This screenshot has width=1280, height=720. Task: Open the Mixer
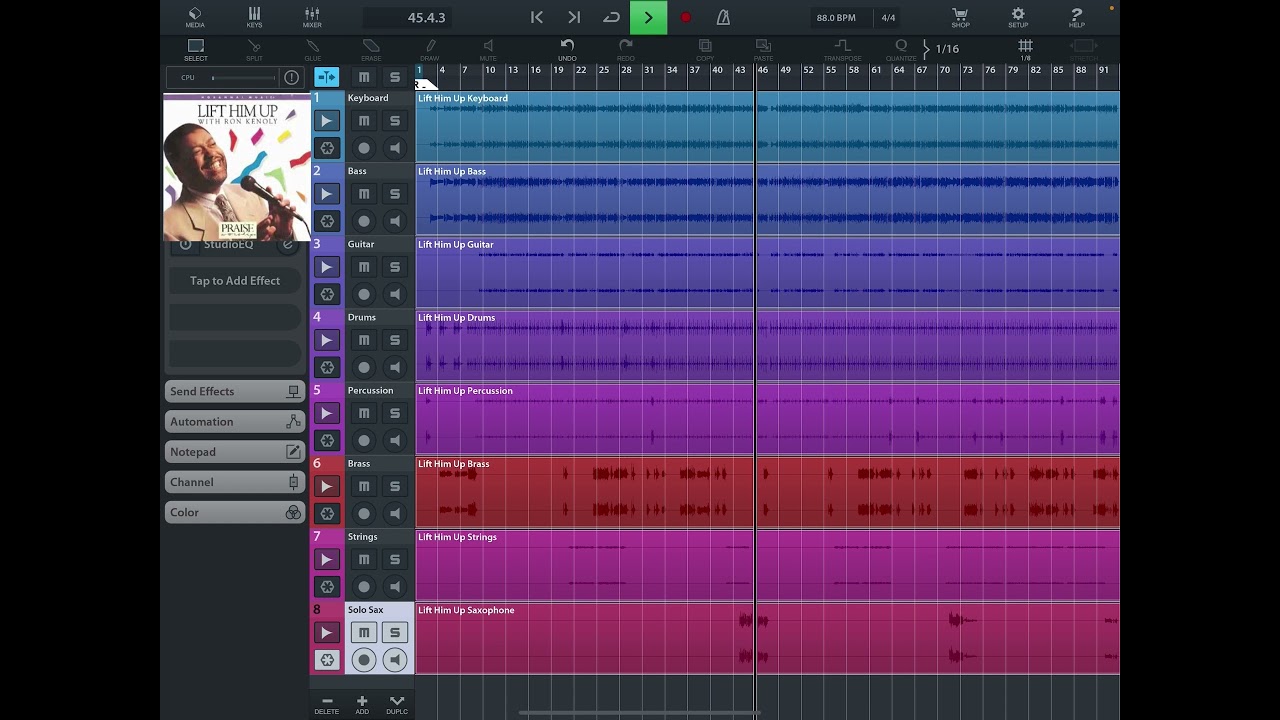pos(312,17)
